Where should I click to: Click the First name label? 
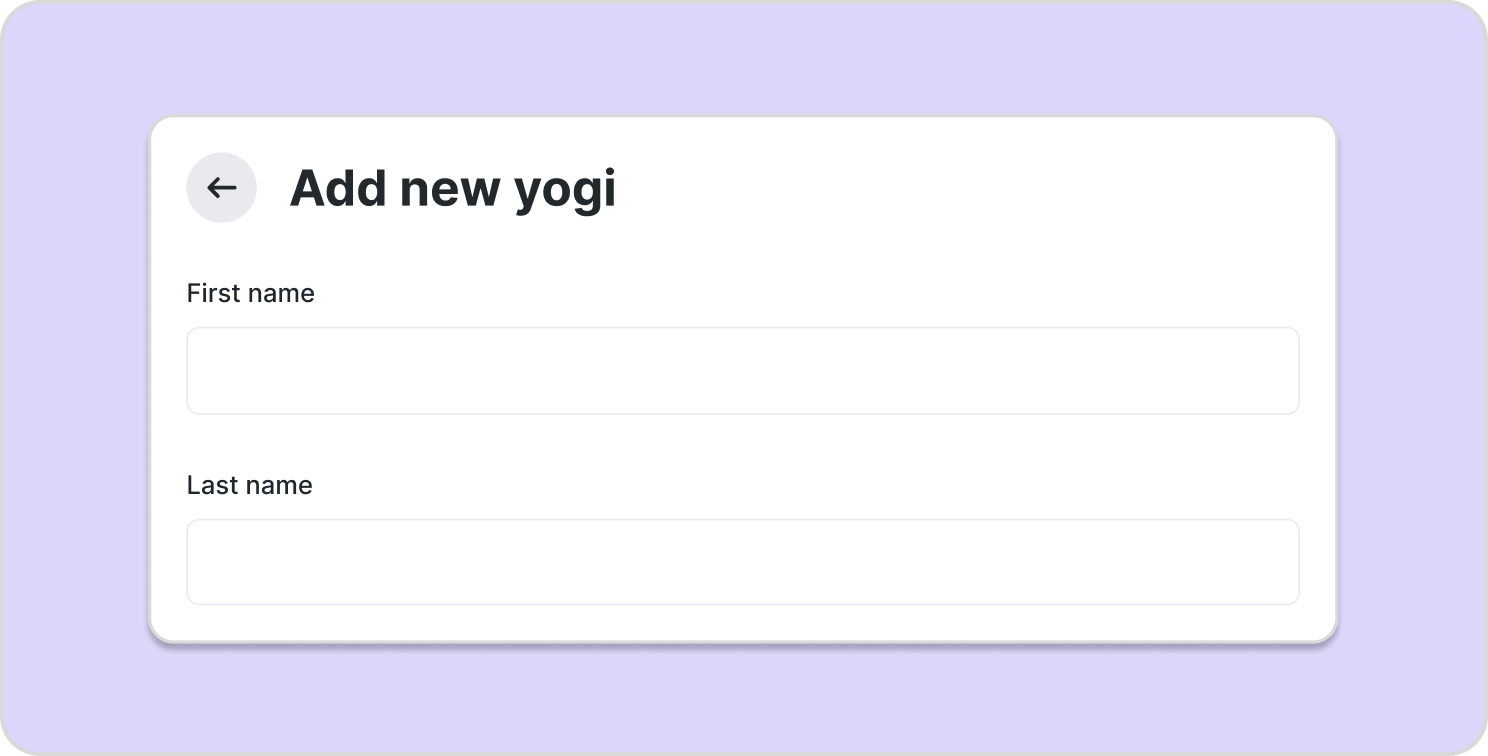click(x=250, y=293)
